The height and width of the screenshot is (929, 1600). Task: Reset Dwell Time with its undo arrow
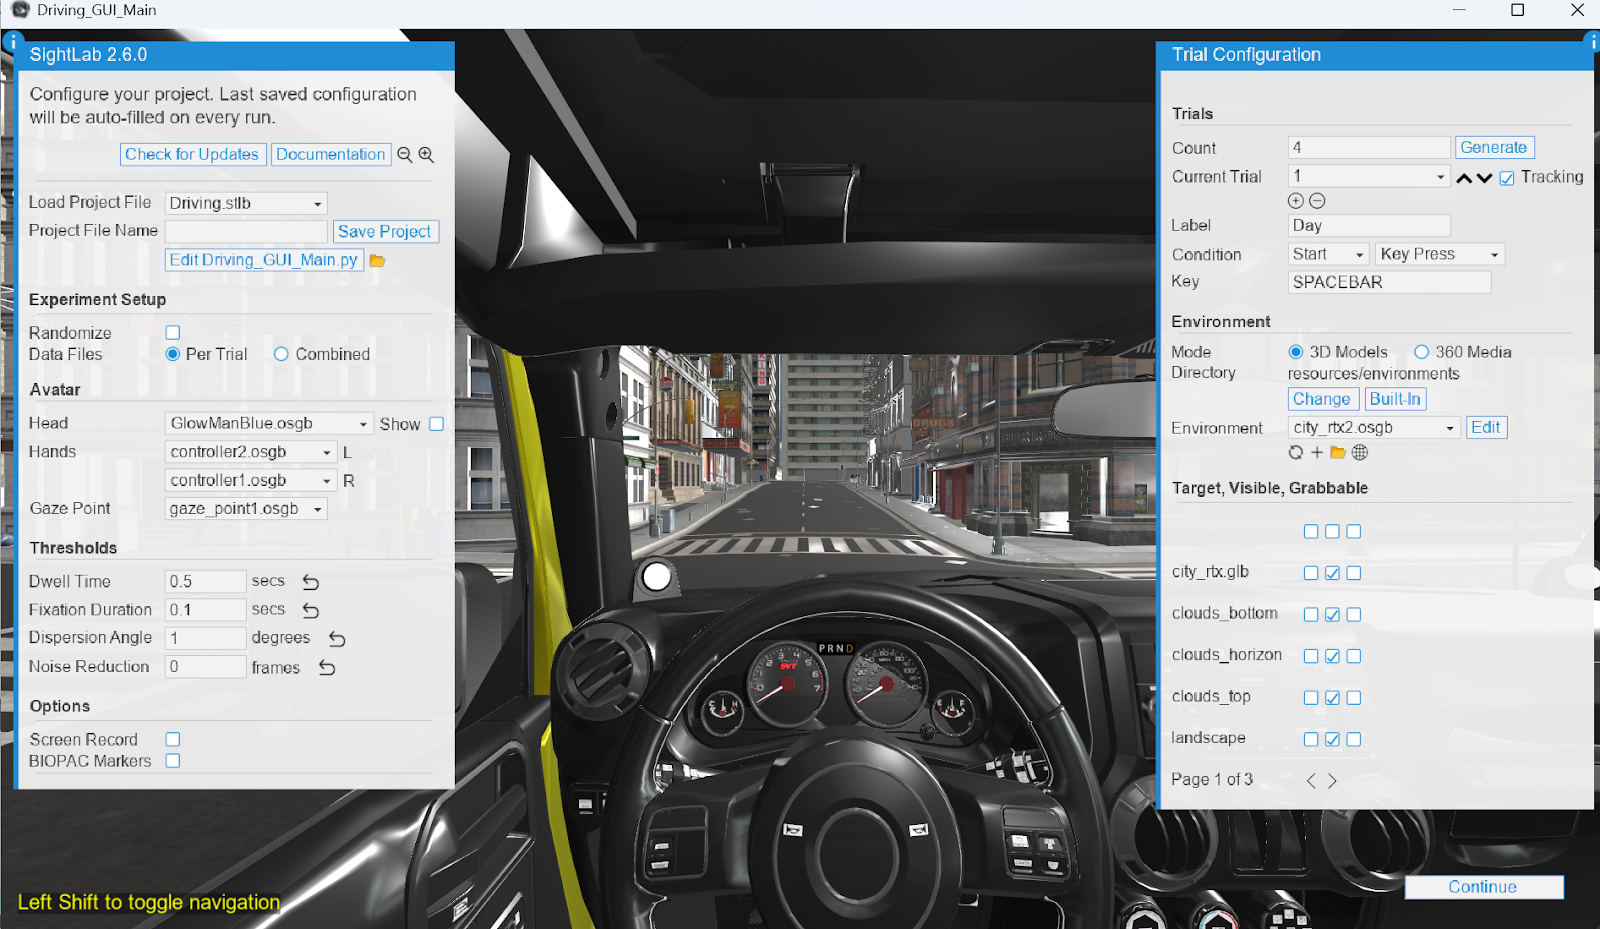311,582
